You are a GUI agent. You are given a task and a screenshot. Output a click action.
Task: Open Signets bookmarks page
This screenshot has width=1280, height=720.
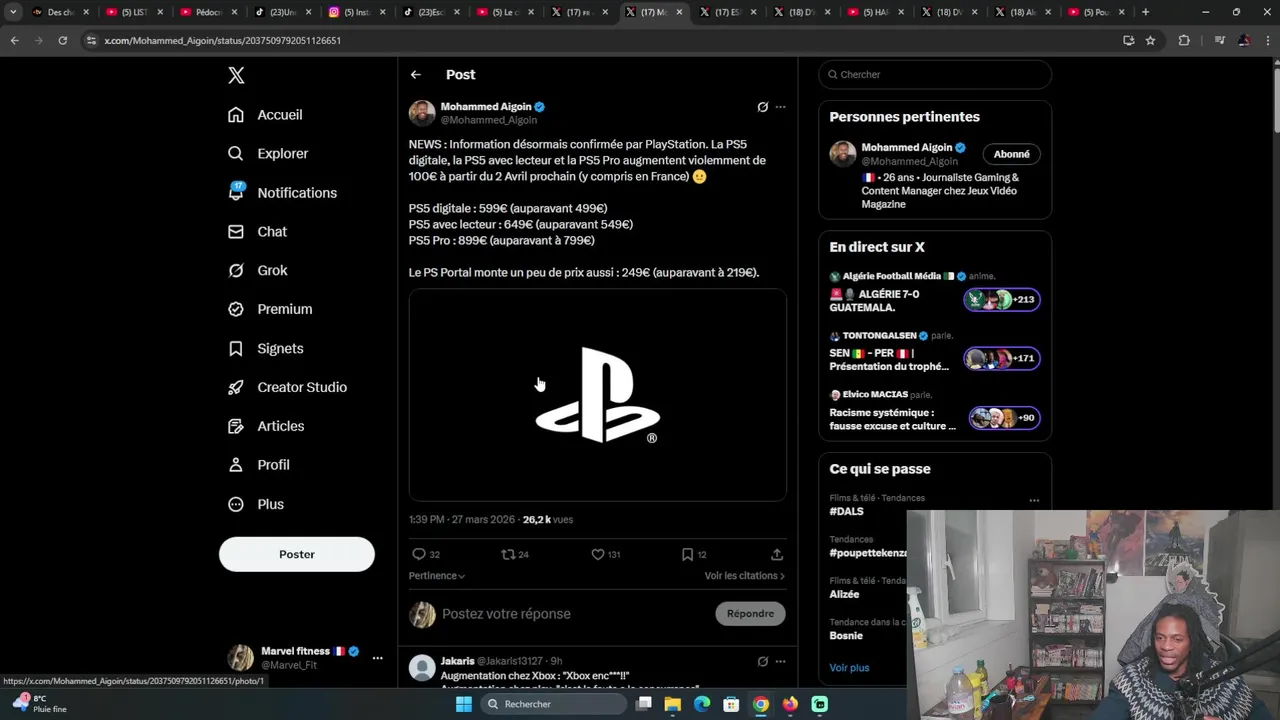[265, 349]
